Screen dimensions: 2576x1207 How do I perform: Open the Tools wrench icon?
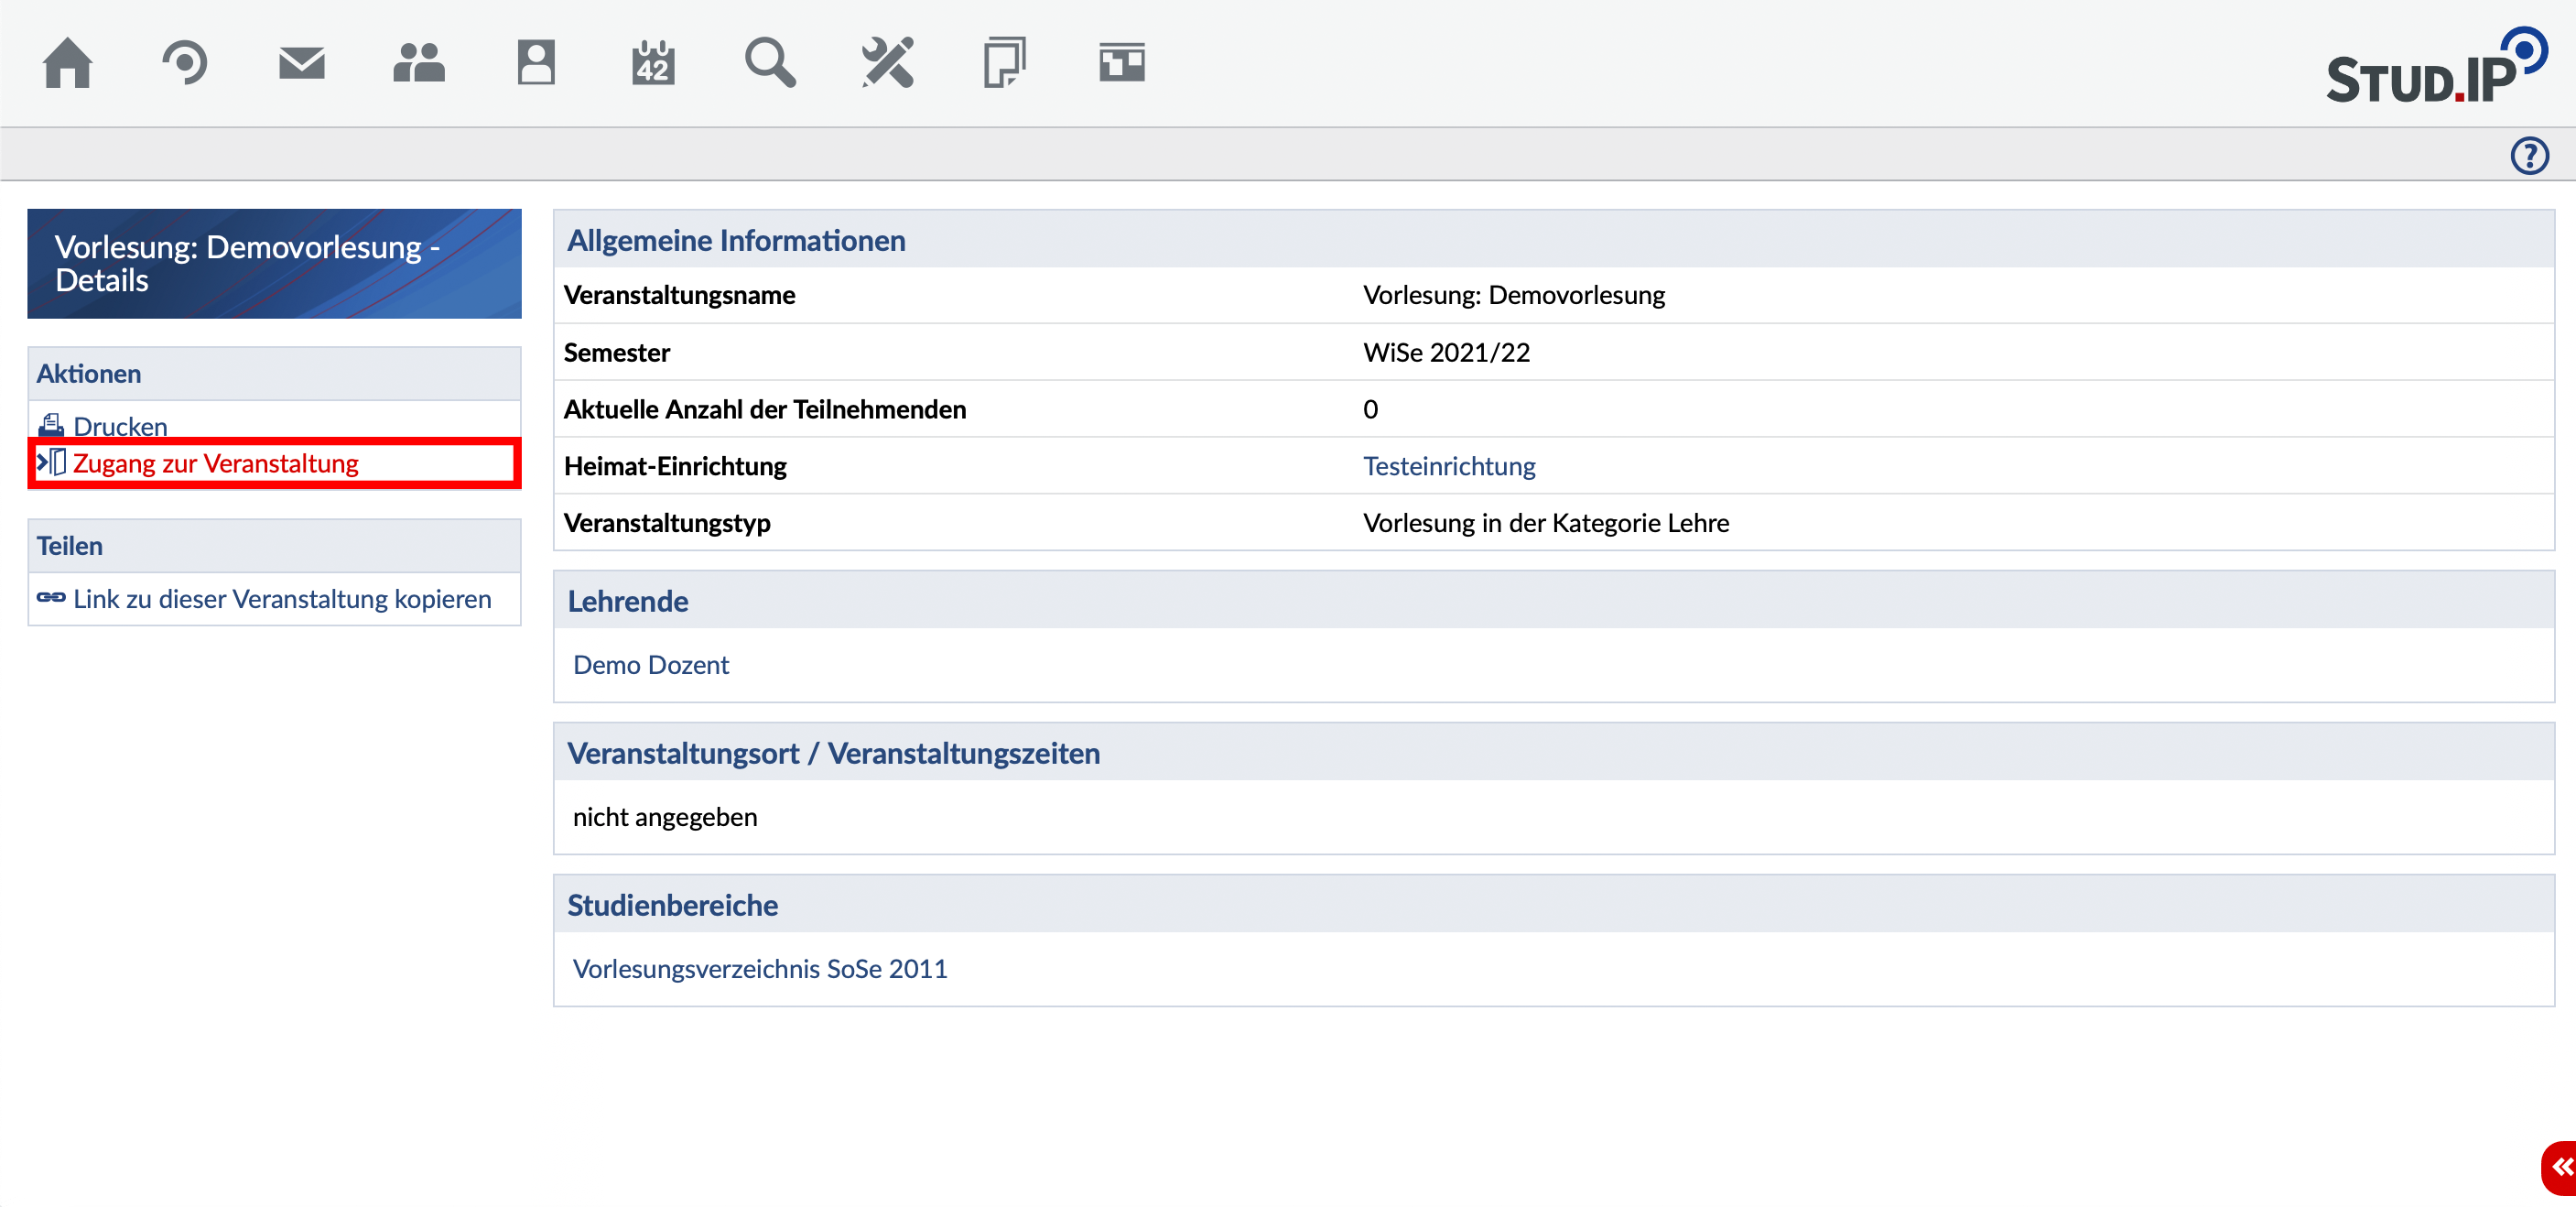[887, 63]
